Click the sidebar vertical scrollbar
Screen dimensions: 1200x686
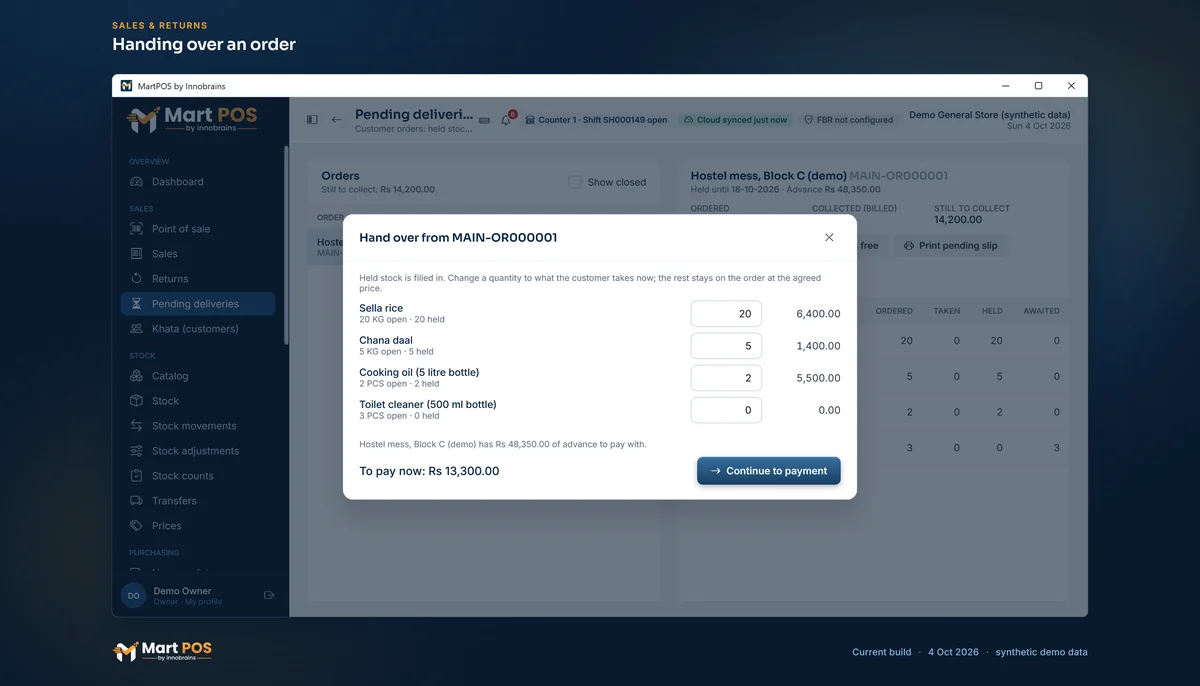coord(287,245)
